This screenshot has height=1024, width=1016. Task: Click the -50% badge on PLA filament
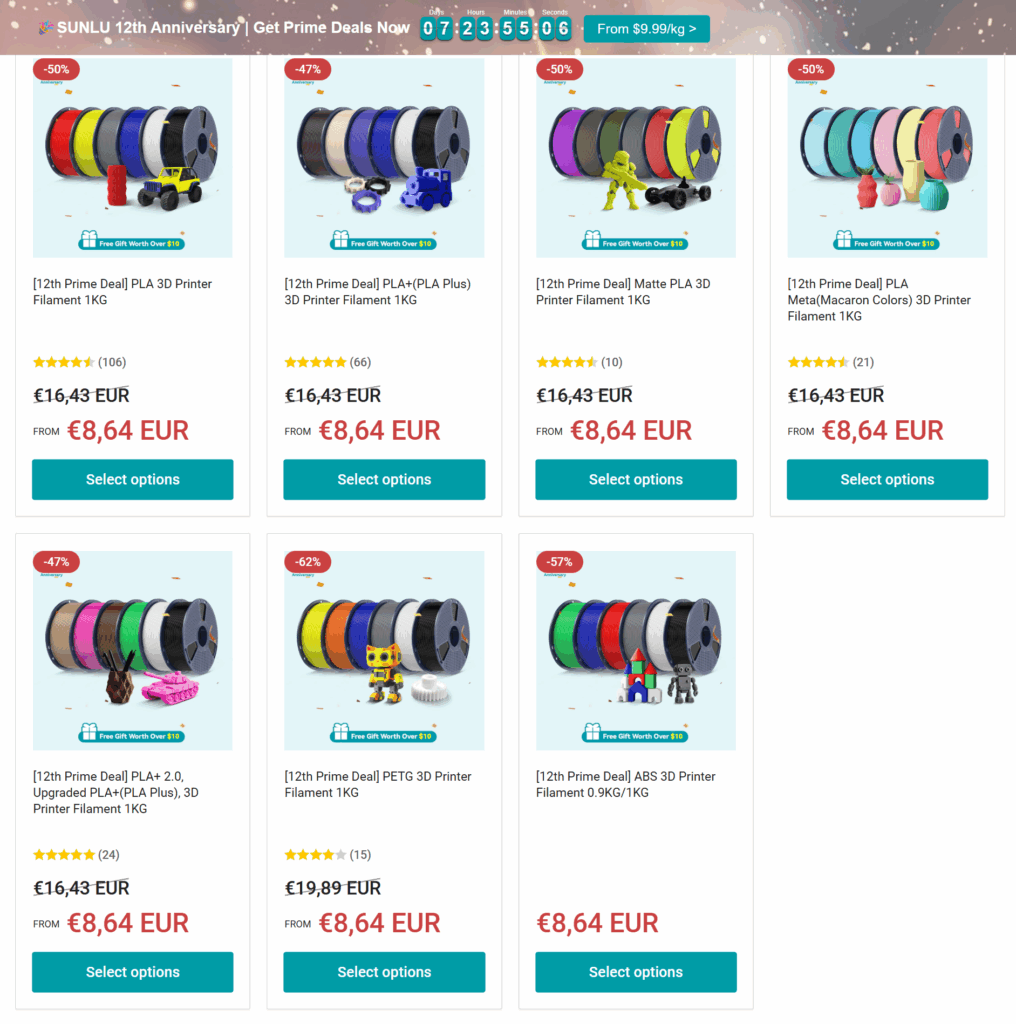pos(56,69)
